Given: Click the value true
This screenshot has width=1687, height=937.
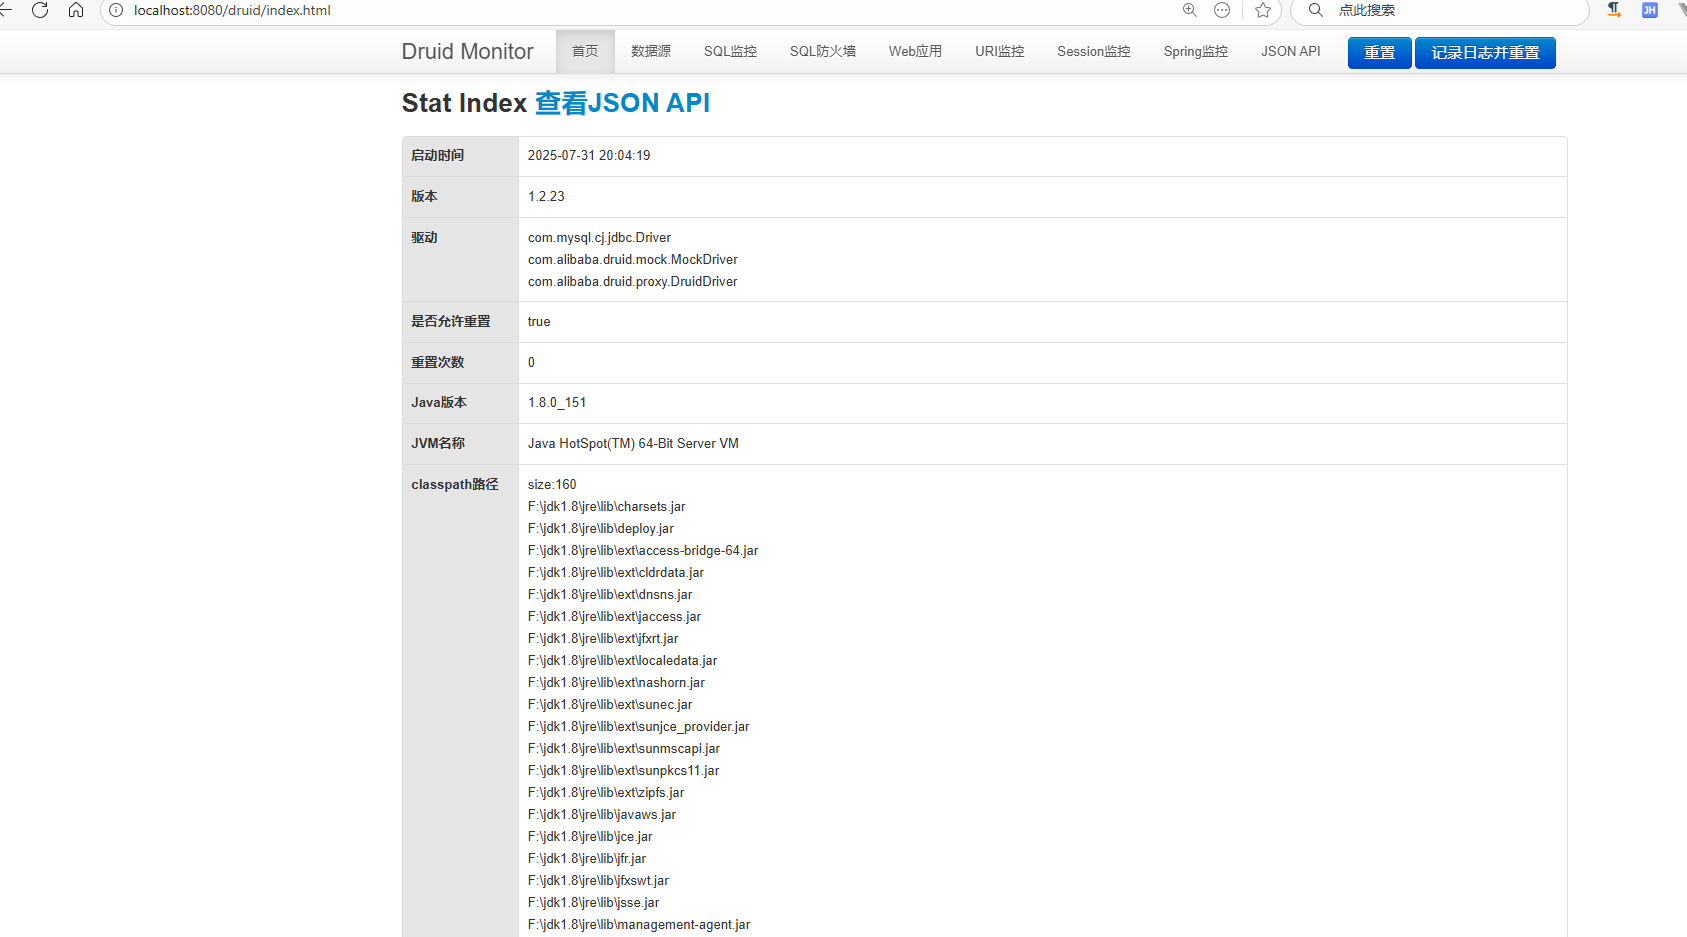Looking at the screenshot, I should (x=539, y=321).
